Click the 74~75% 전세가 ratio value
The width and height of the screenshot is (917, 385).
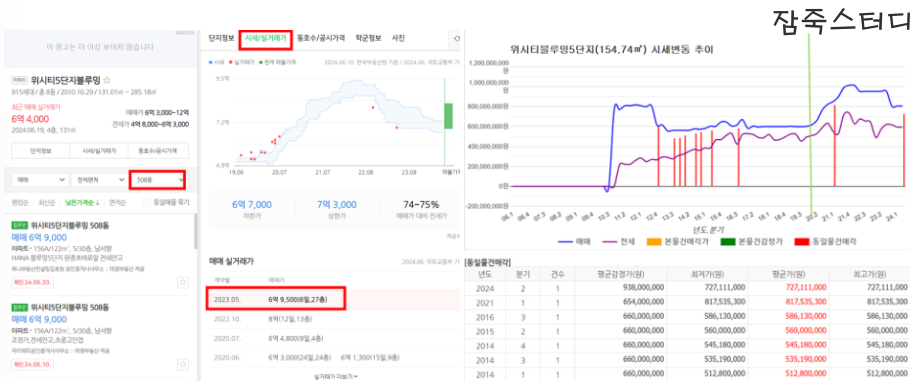pos(421,204)
